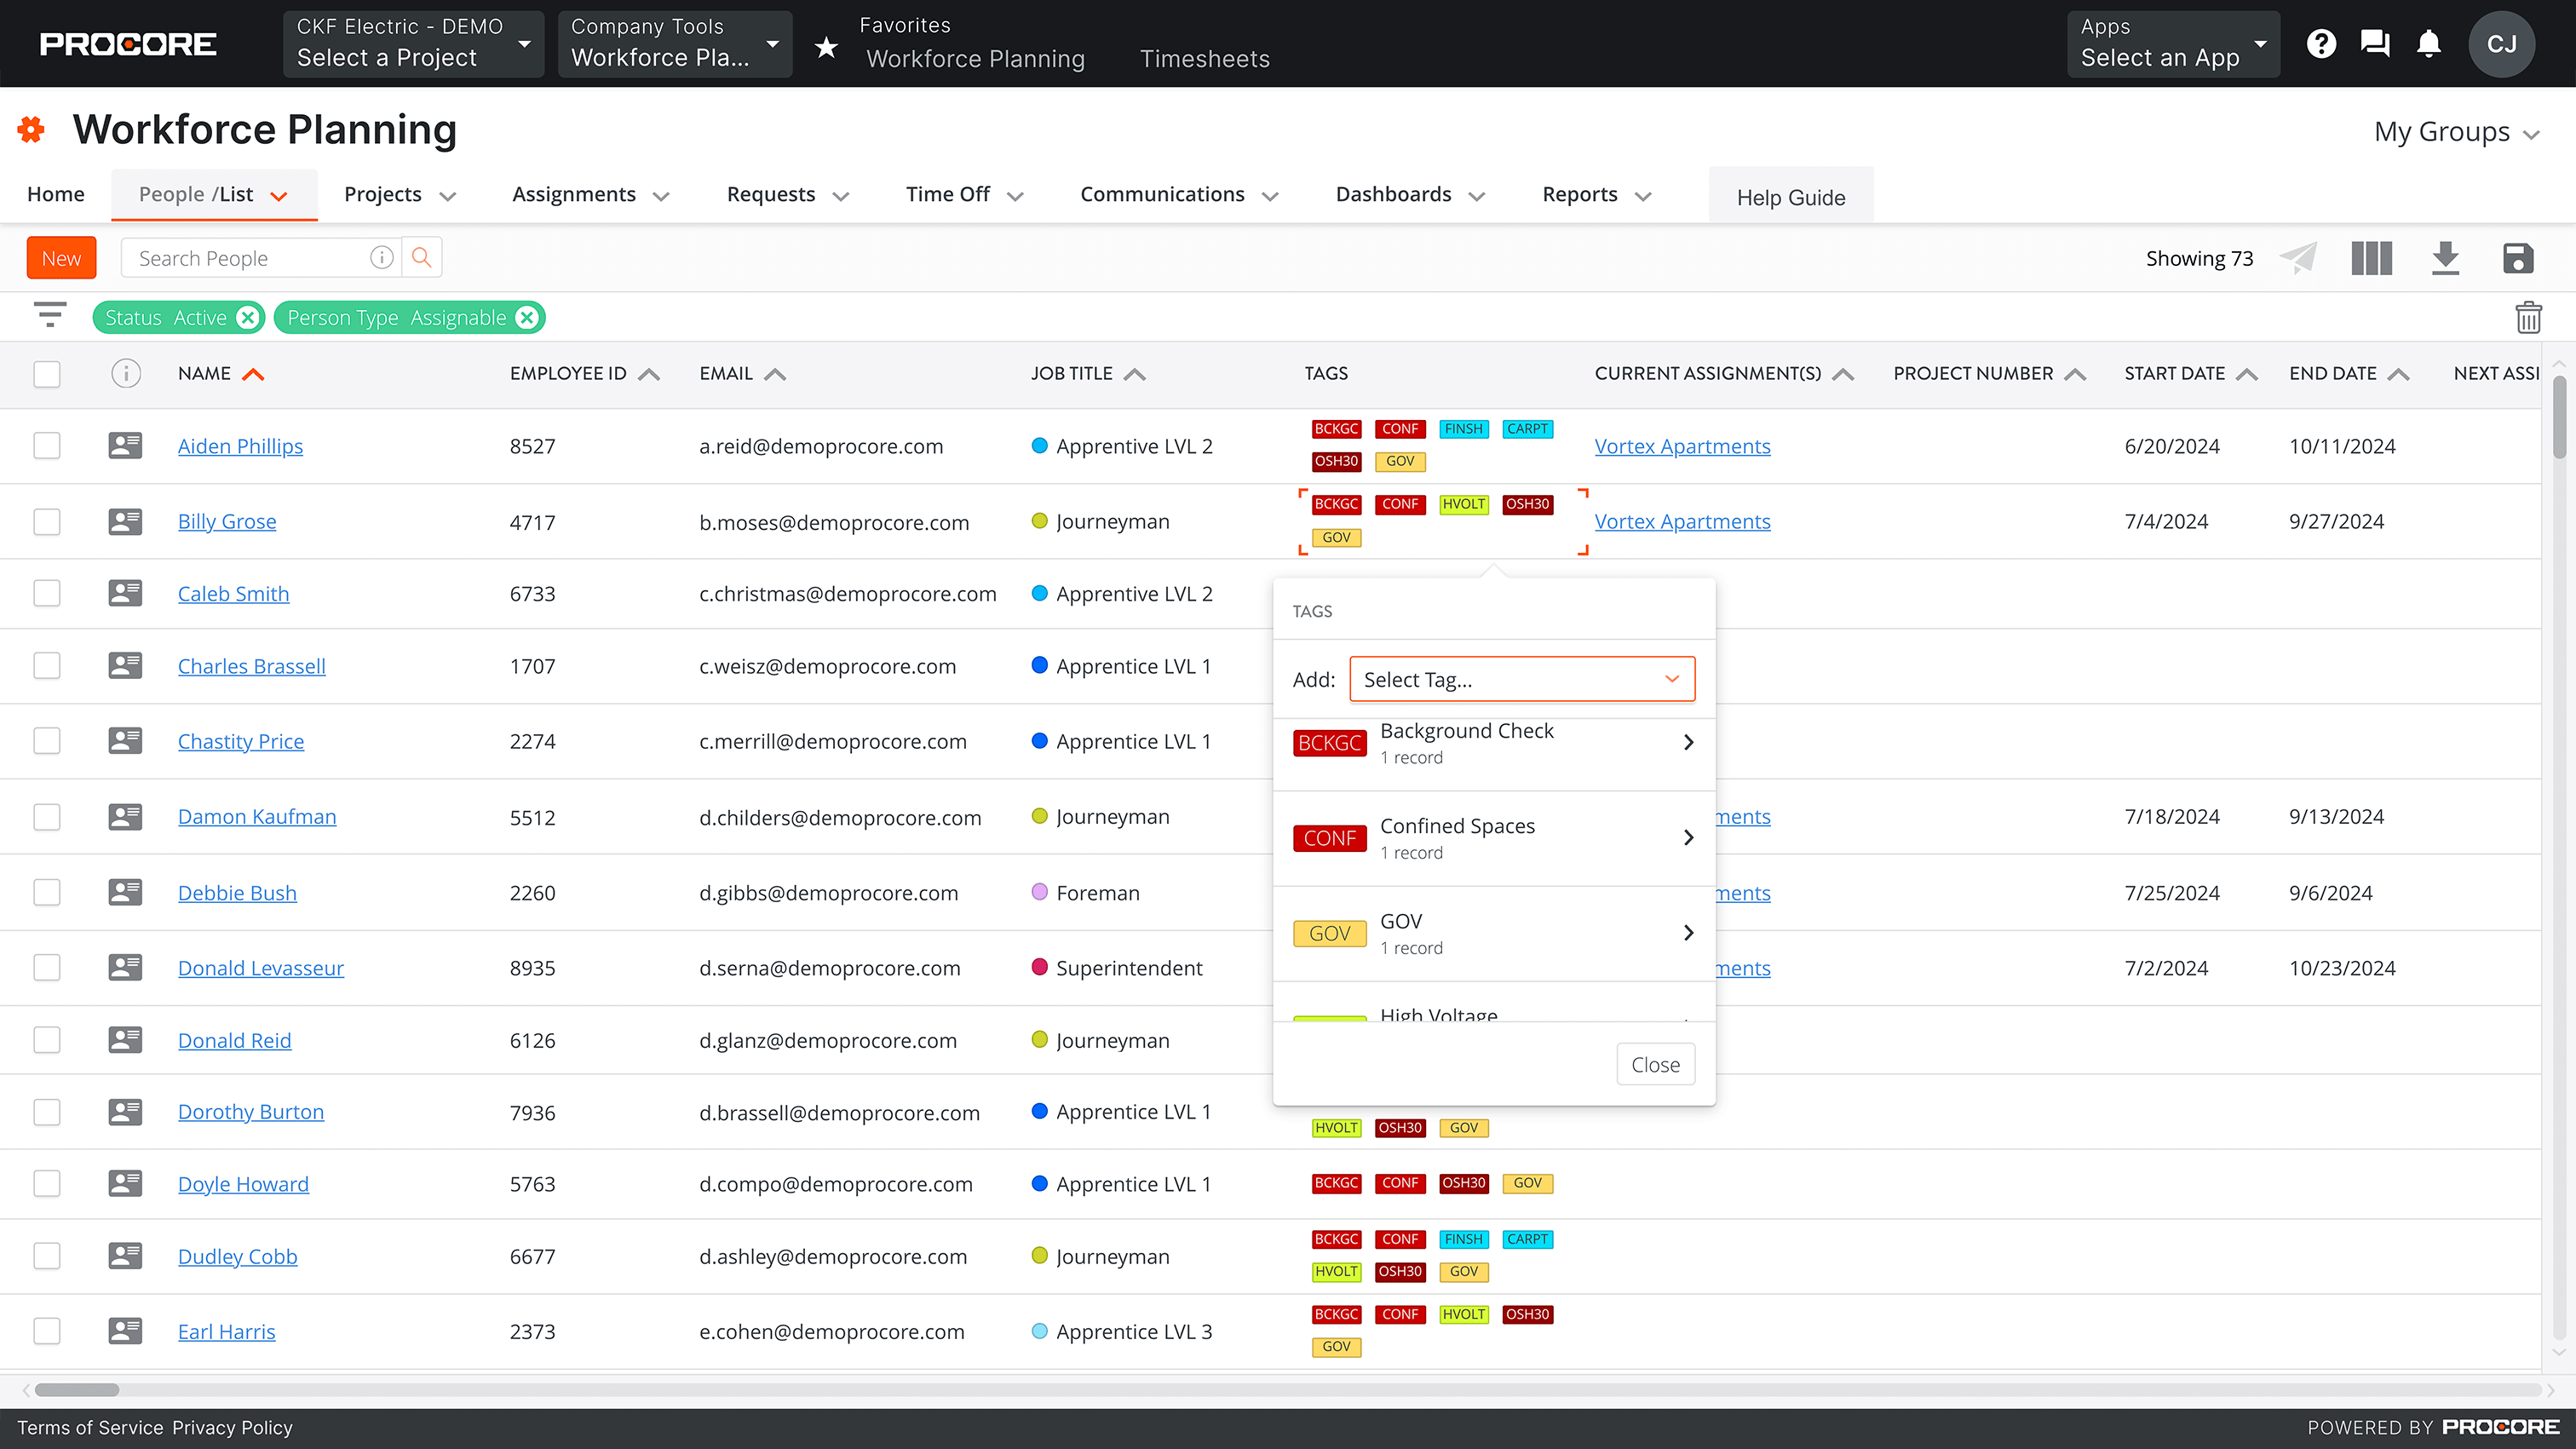Screen dimensions: 2576x1449
Task: Open the notifications bell icon
Action: 2429,43
